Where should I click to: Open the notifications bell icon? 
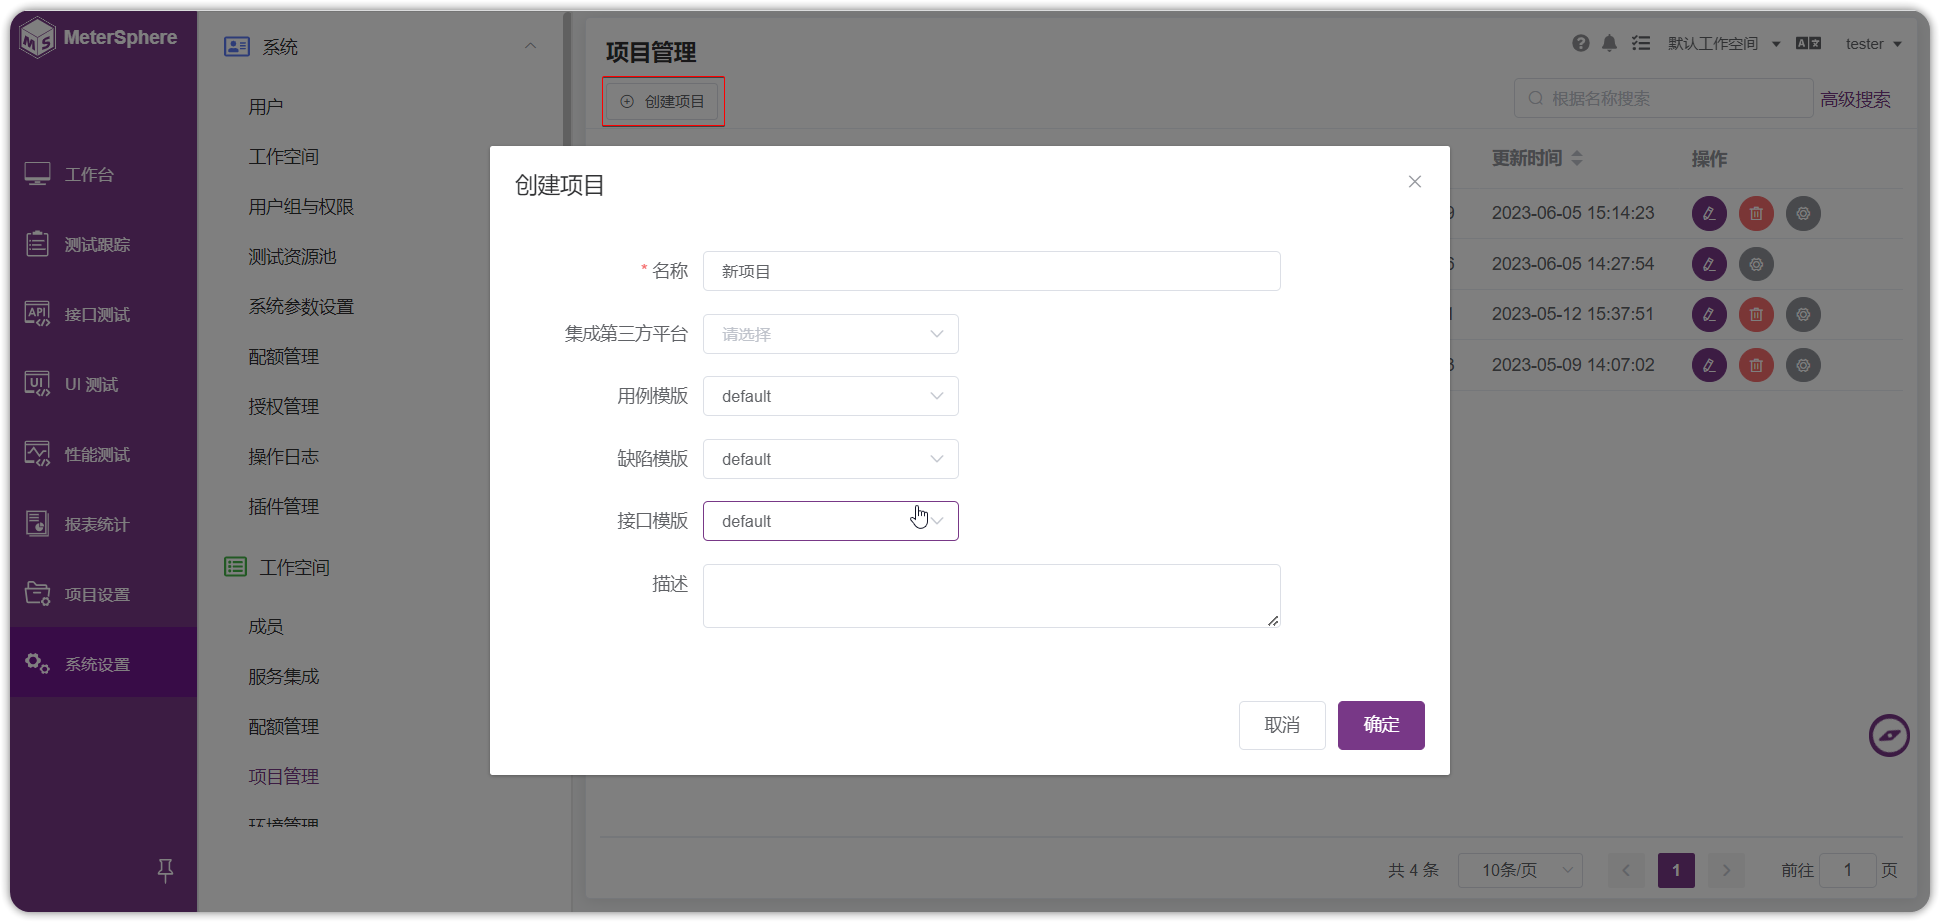(x=1609, y=43)
